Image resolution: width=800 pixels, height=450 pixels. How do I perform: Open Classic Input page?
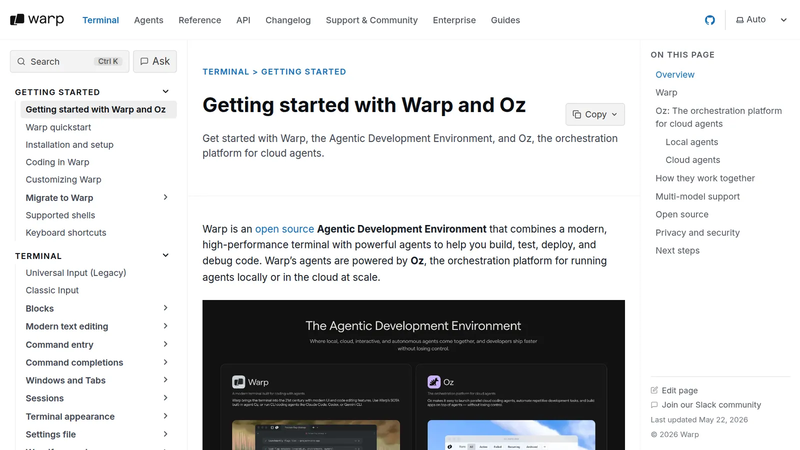coord(52,290)
